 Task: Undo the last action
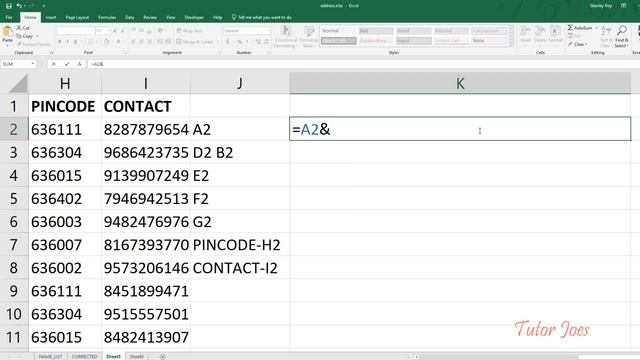[x=19, y=6]
